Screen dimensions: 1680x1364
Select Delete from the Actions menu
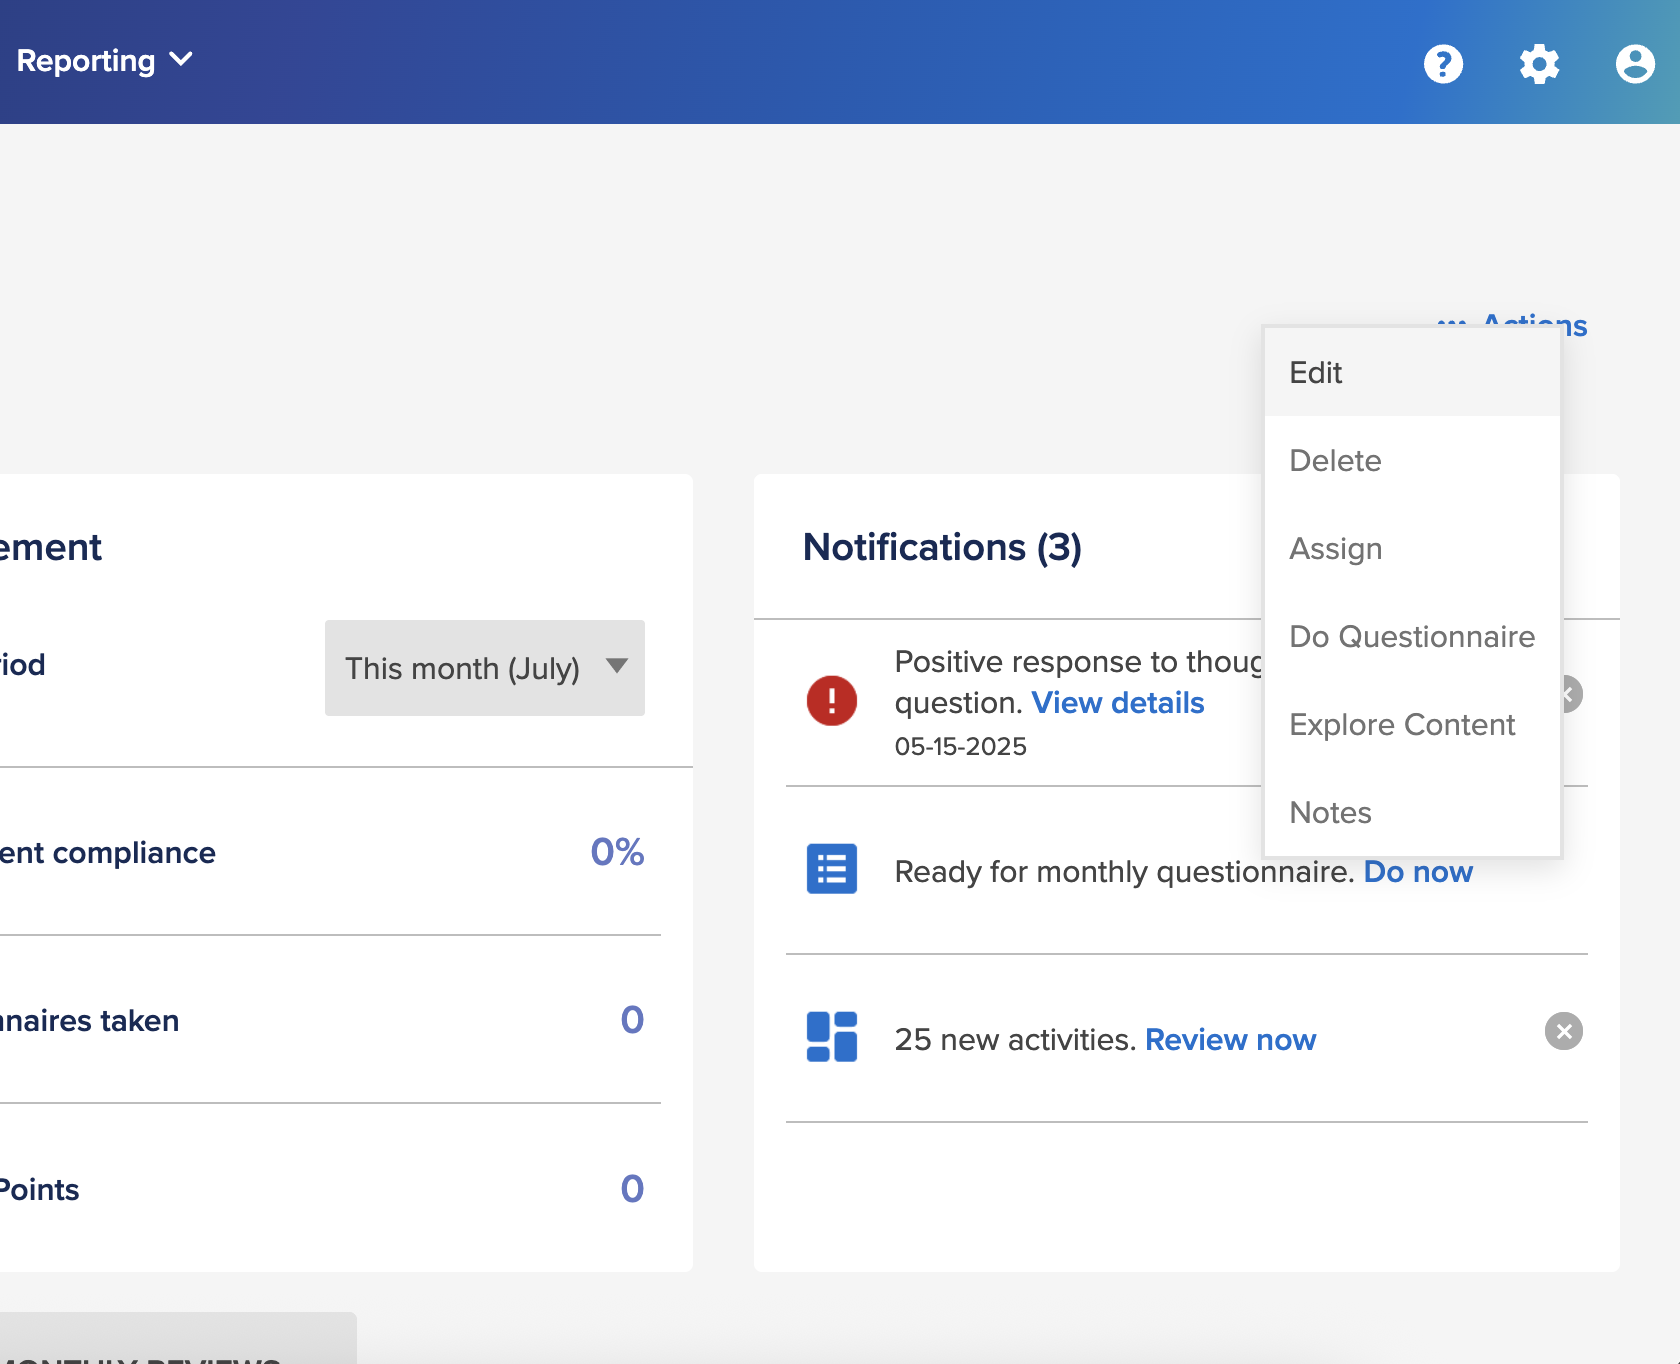point(1412,460)
